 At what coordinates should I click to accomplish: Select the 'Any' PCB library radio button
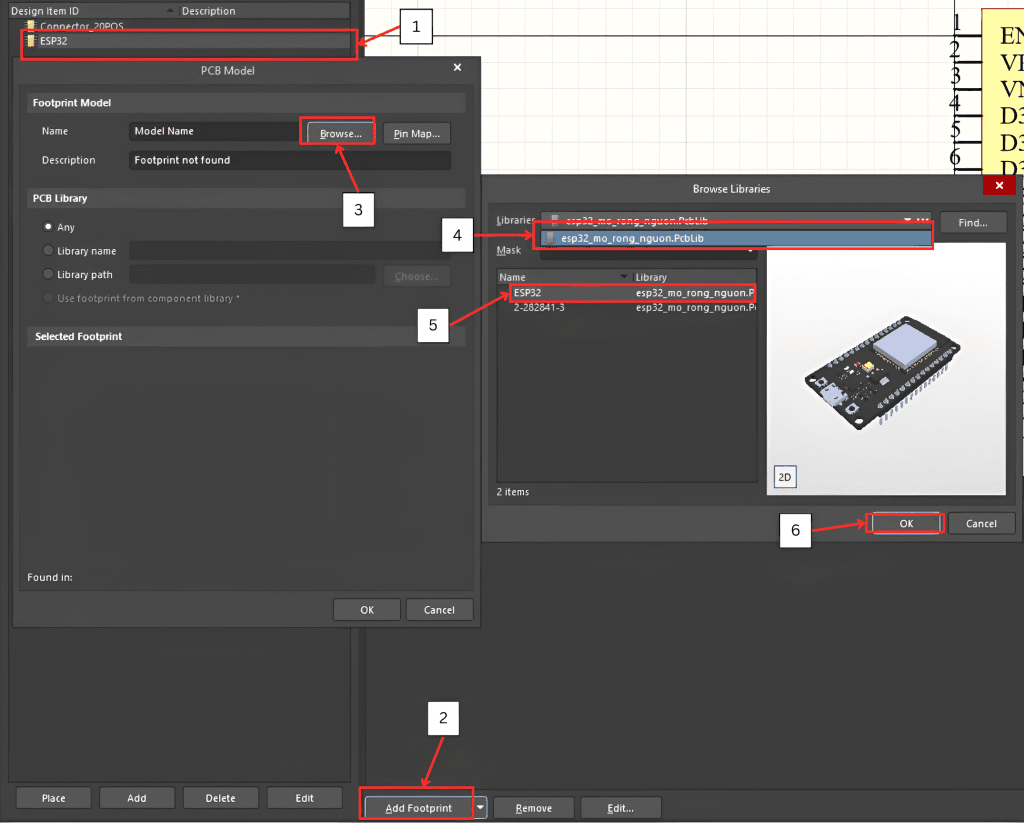[48, 227]
